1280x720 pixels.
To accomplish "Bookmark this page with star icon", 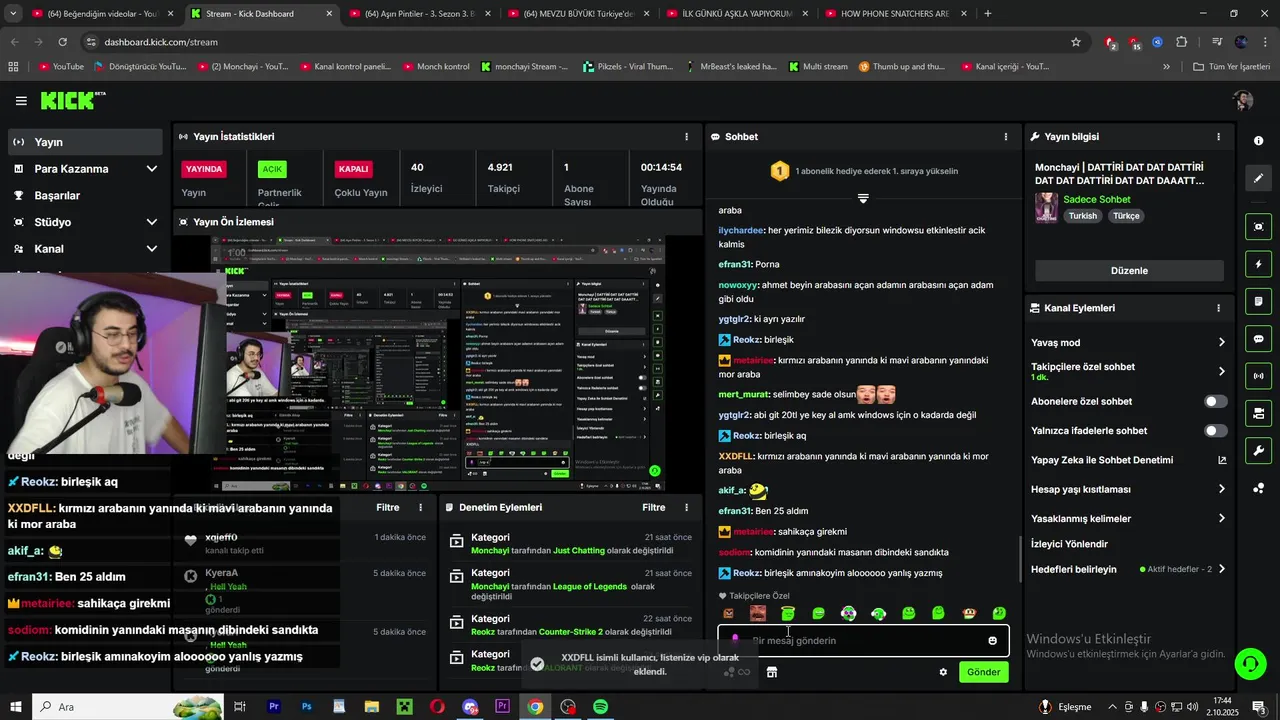I will [x=1076, y=42].
